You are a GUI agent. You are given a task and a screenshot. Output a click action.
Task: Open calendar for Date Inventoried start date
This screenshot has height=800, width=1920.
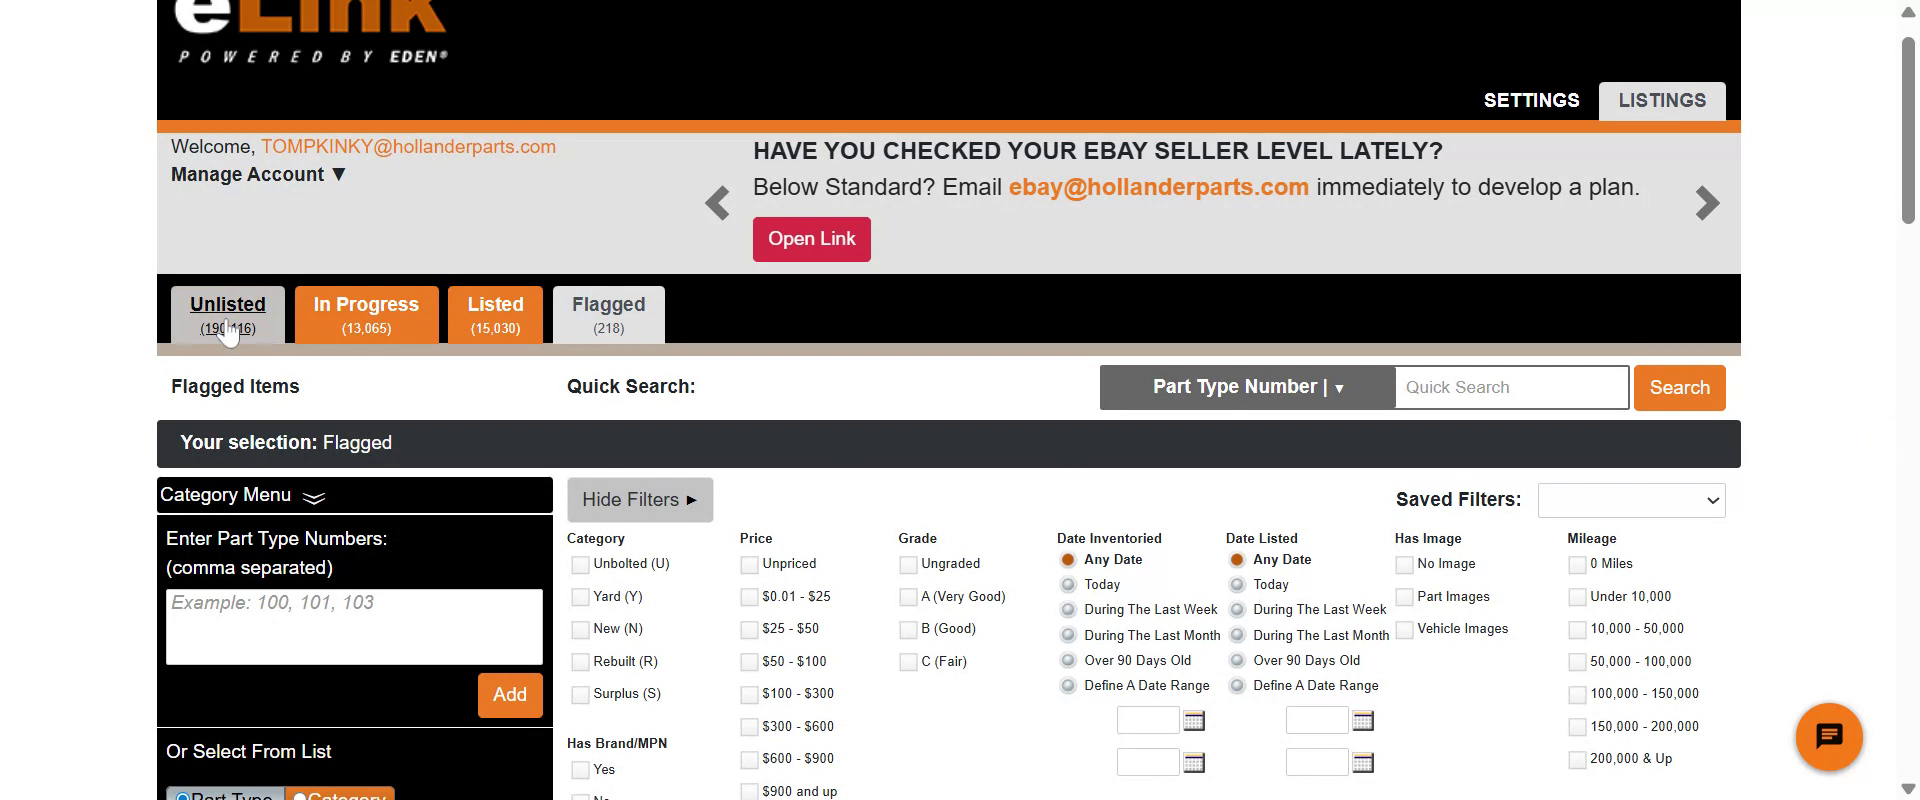tap(1194, 721)
